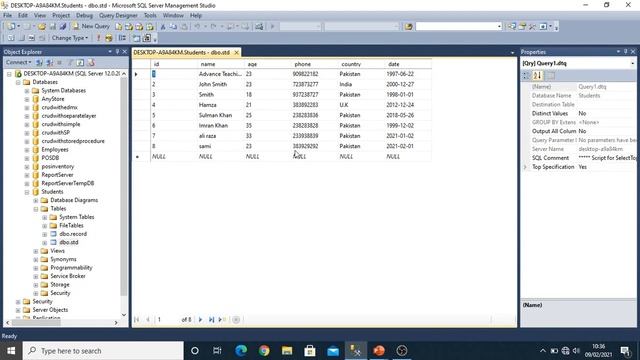Click the Disconnect icon in Object Explorer

(x=49, y=62)
